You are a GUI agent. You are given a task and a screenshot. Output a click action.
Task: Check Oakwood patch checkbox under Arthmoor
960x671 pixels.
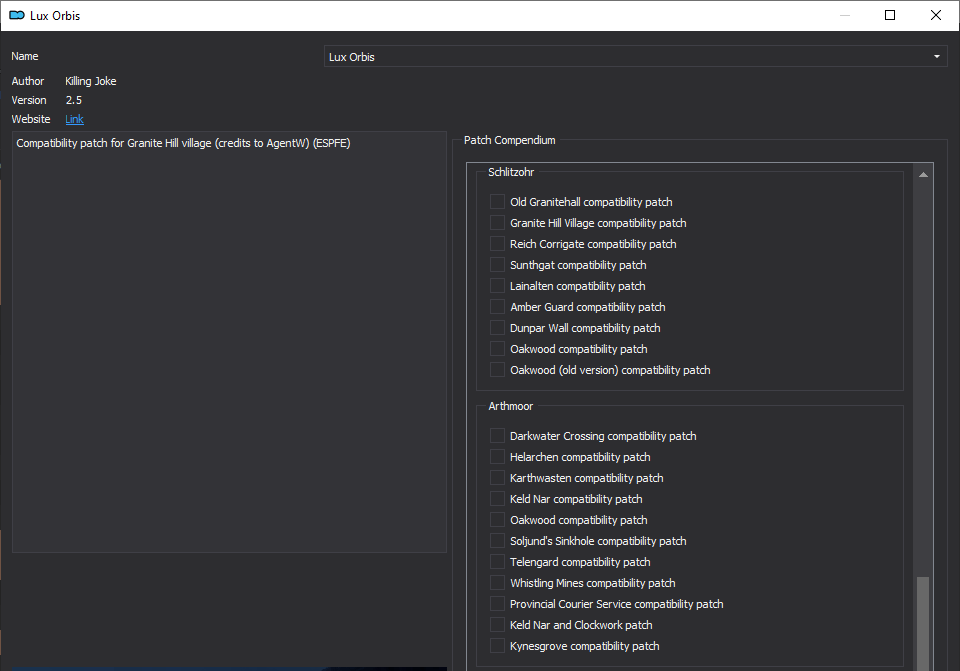[x=497, y=520]
